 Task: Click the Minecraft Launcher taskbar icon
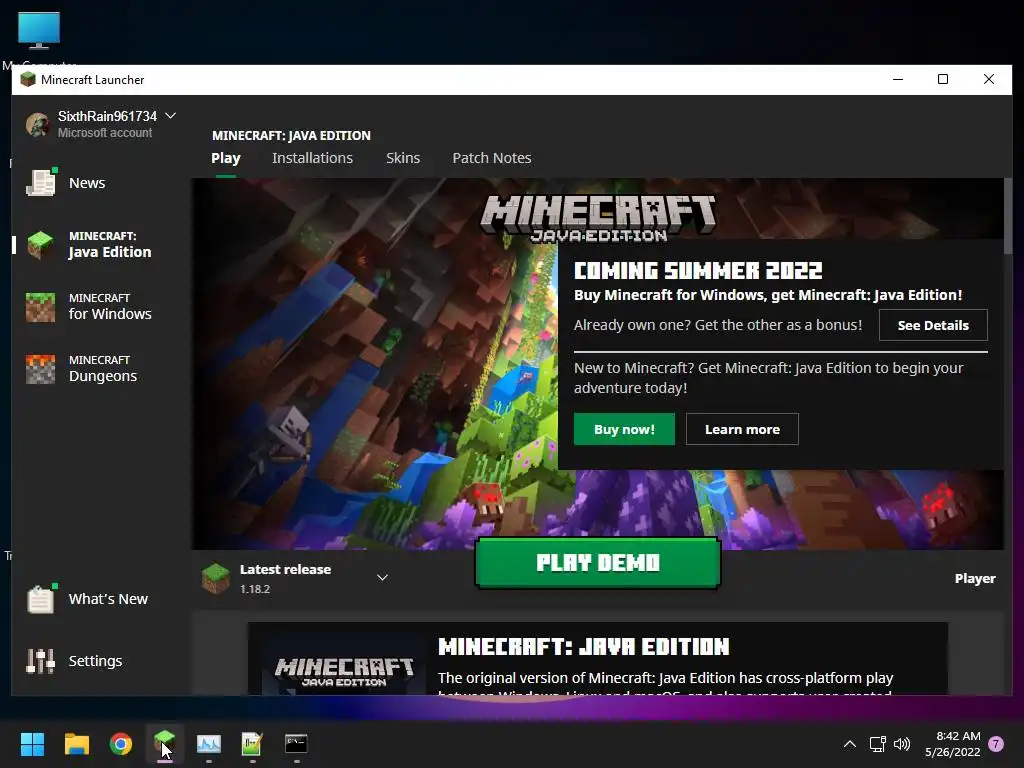165,743
